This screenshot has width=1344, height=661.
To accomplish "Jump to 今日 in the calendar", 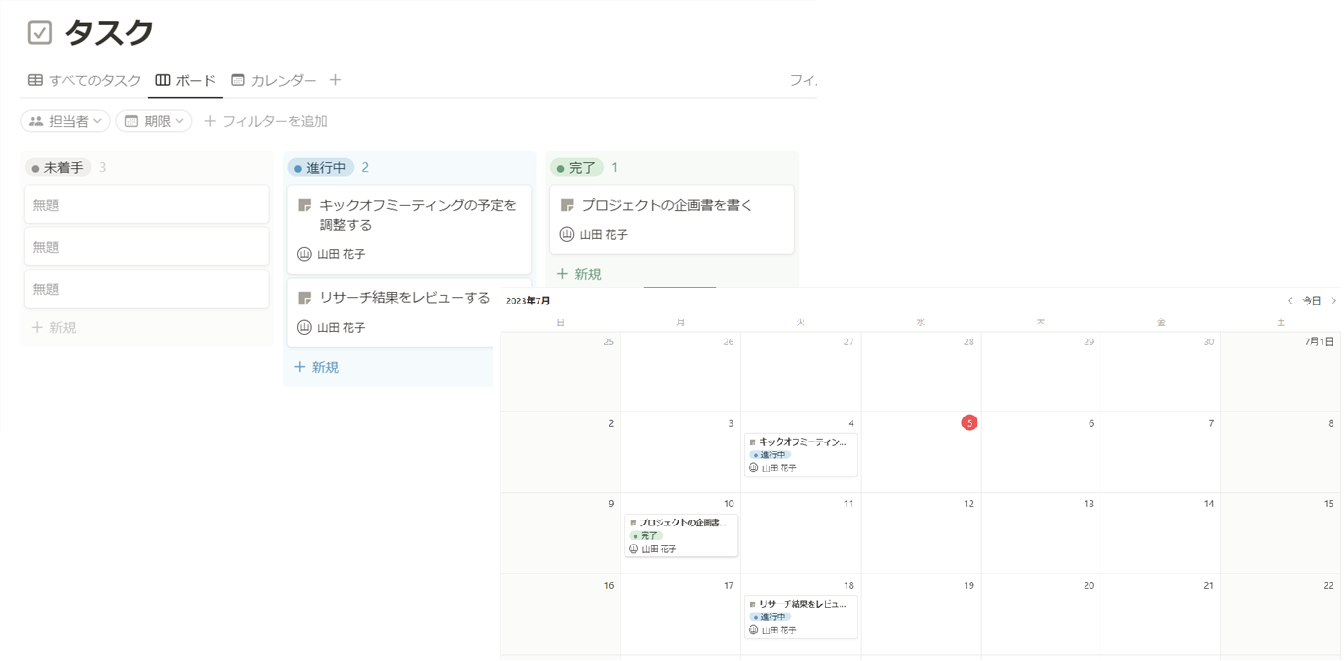I will [x=1311, y=301].
